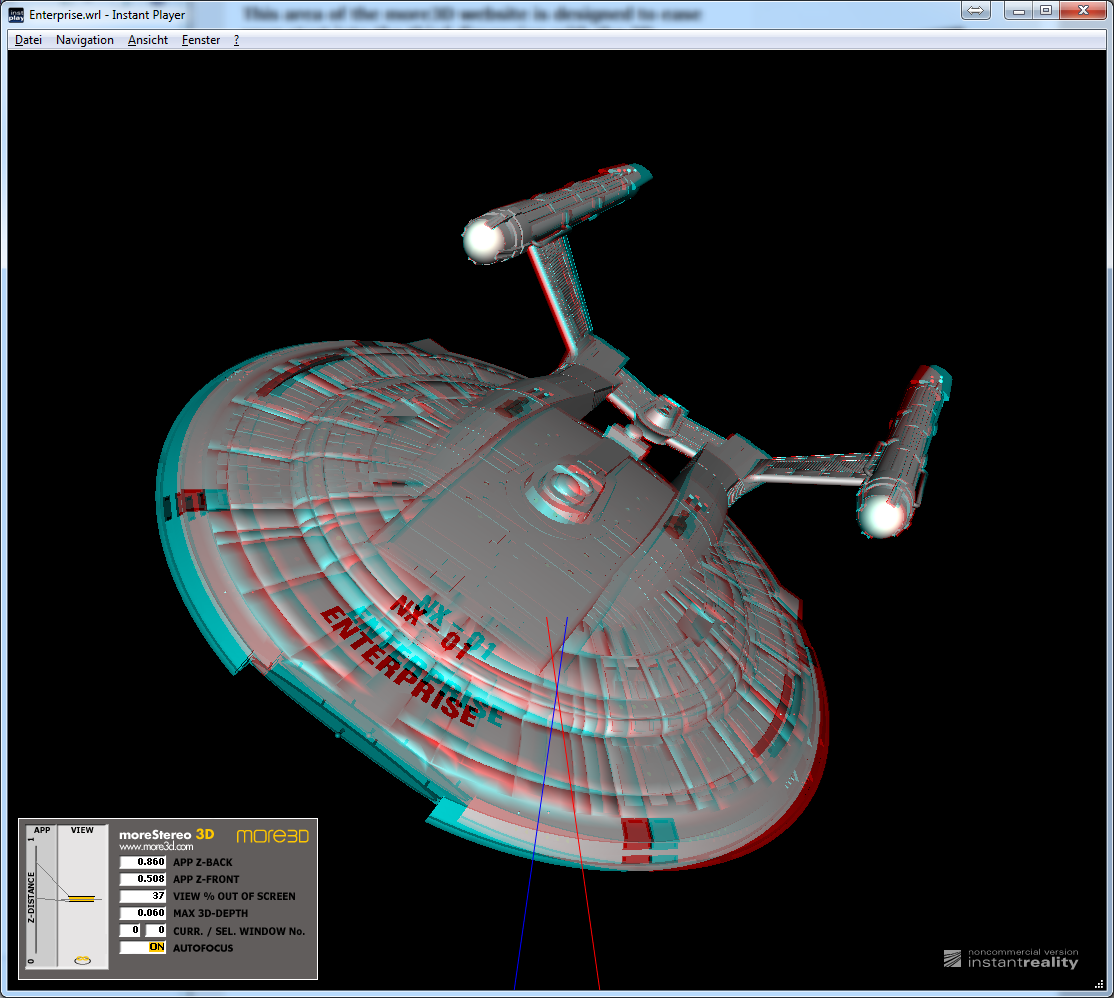Click the yellow more3D logo
Screen dimensions: 1114x998
[273, 836]
